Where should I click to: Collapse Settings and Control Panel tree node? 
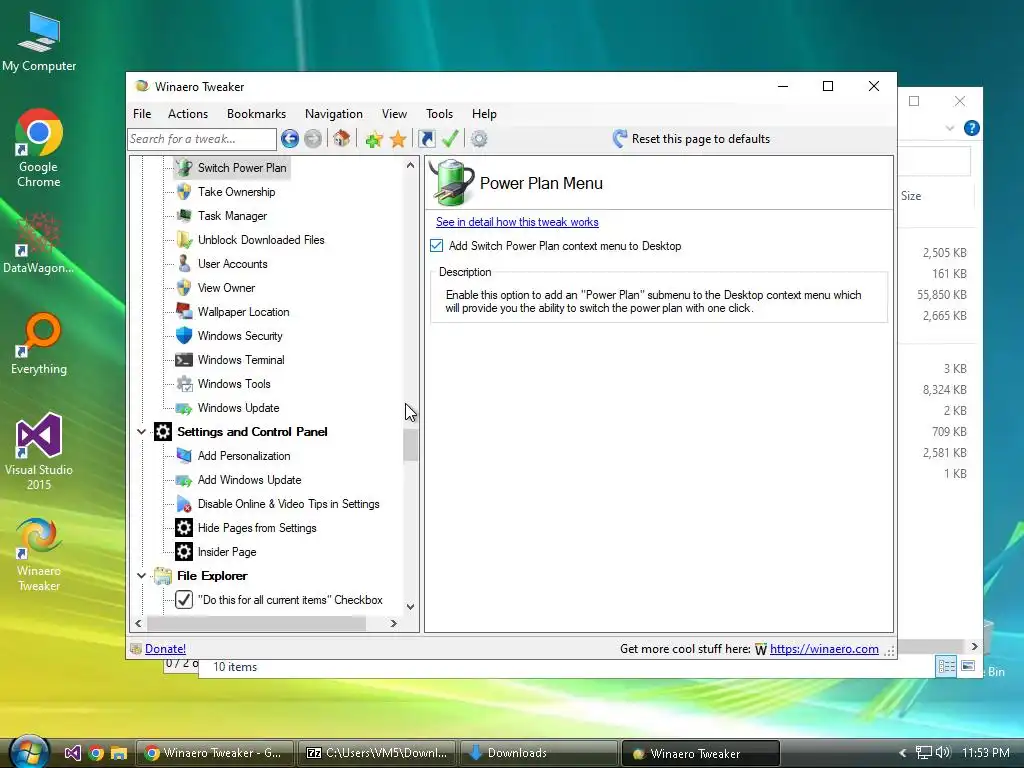[141, 432]
